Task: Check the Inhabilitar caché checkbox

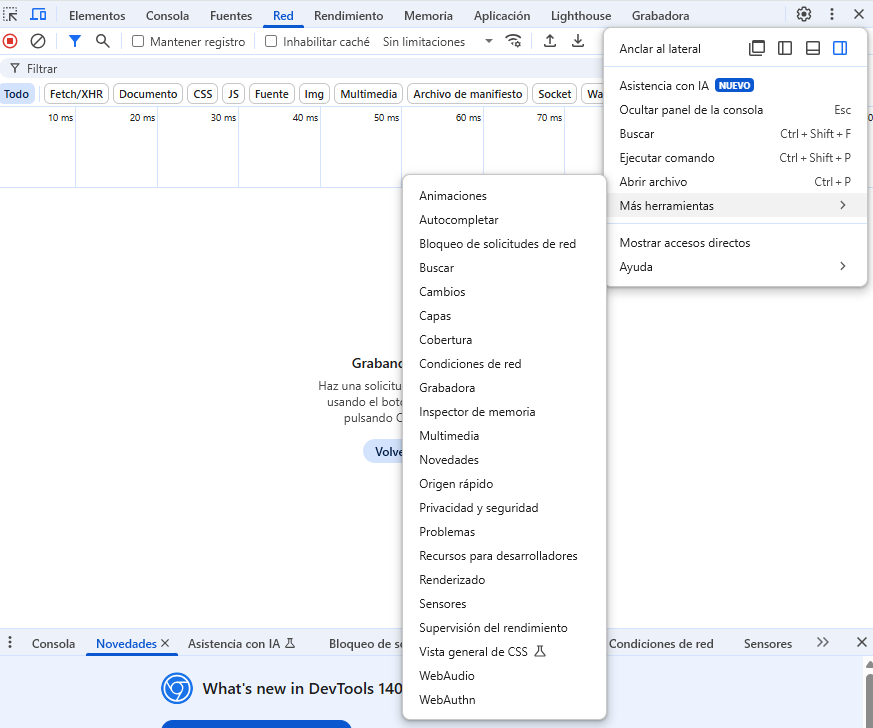Action: tap(271, 42)
